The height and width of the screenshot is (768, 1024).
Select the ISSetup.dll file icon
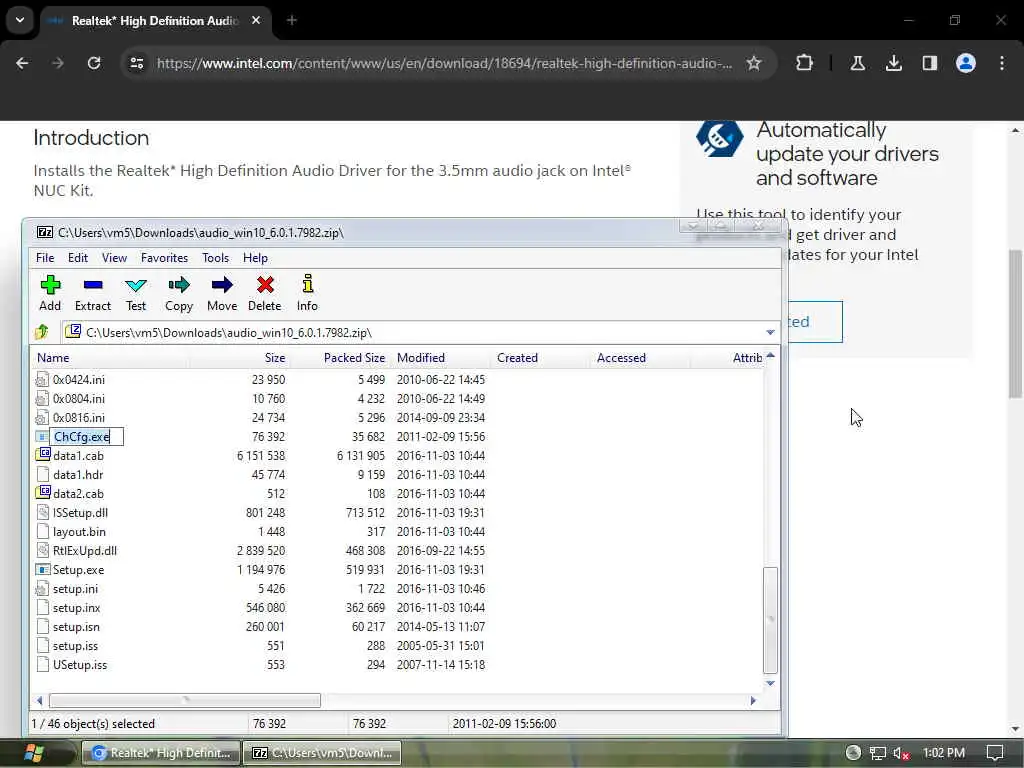tap(42, 512)
